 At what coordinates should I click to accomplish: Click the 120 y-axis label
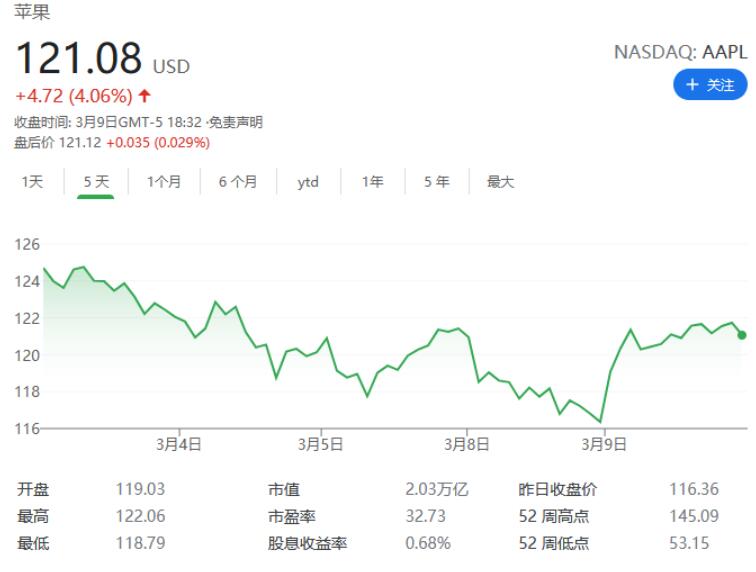point(27,355)
